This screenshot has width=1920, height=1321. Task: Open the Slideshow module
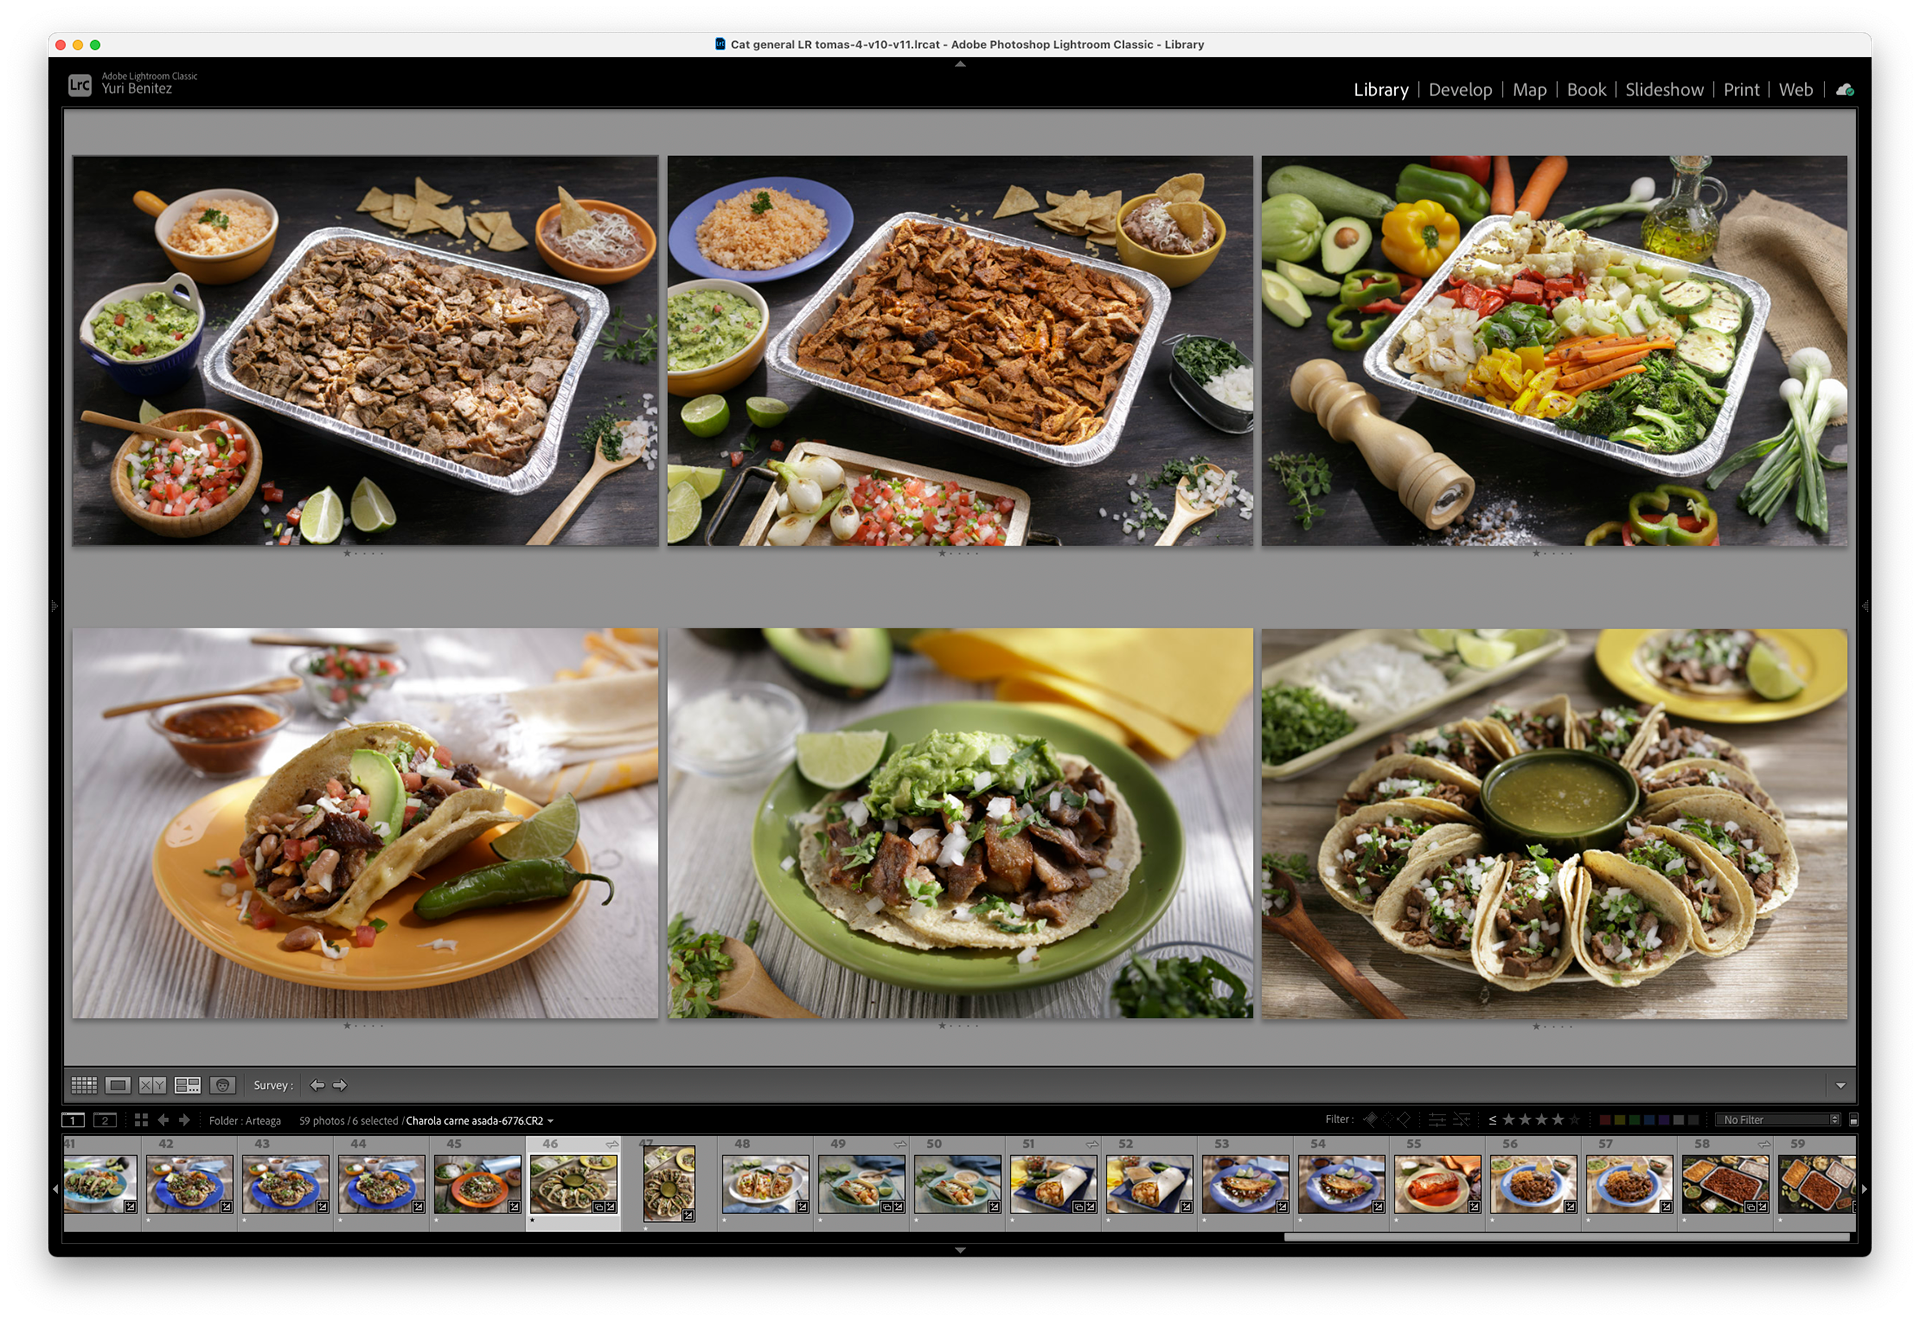pos(1664,90)
